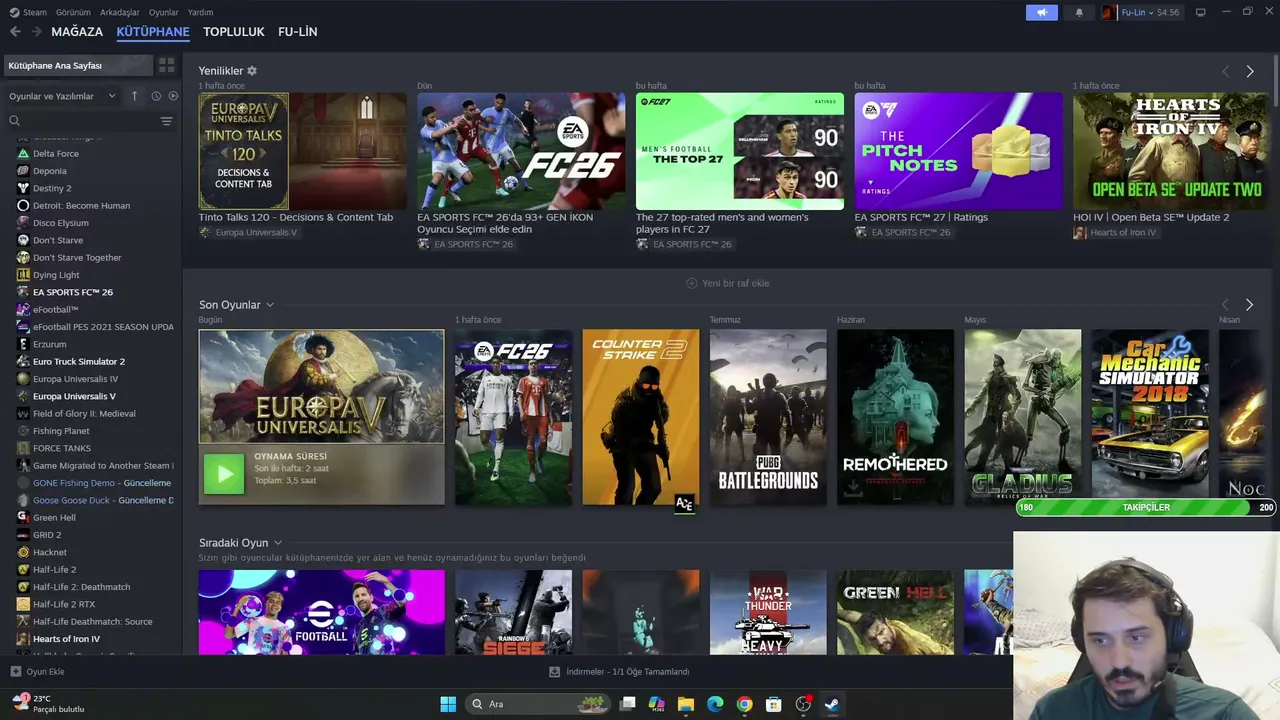The height and width of the screenshot is (720, 1280).
Task: Open Counter-Strike 2 cover thumbnail
Action: pos(641,417)
